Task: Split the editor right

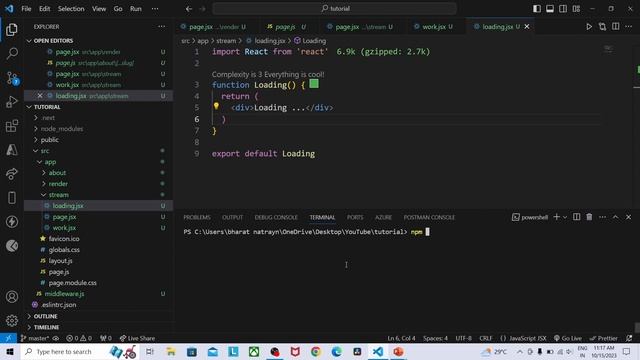Action: point(616,27)
